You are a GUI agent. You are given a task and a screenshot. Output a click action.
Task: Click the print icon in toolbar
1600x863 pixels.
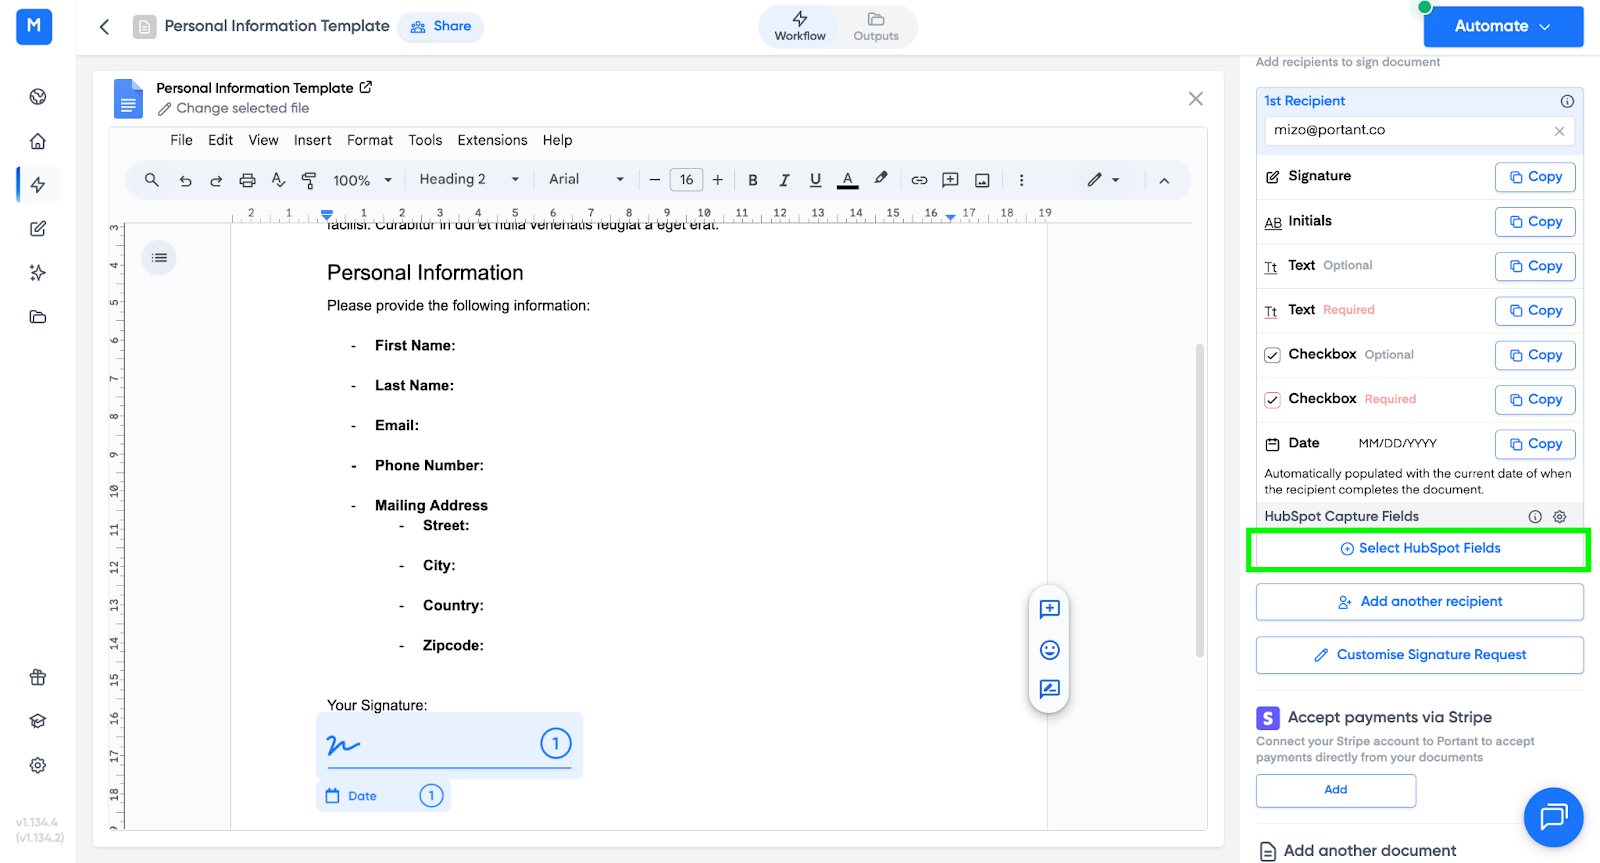[247, 180]
